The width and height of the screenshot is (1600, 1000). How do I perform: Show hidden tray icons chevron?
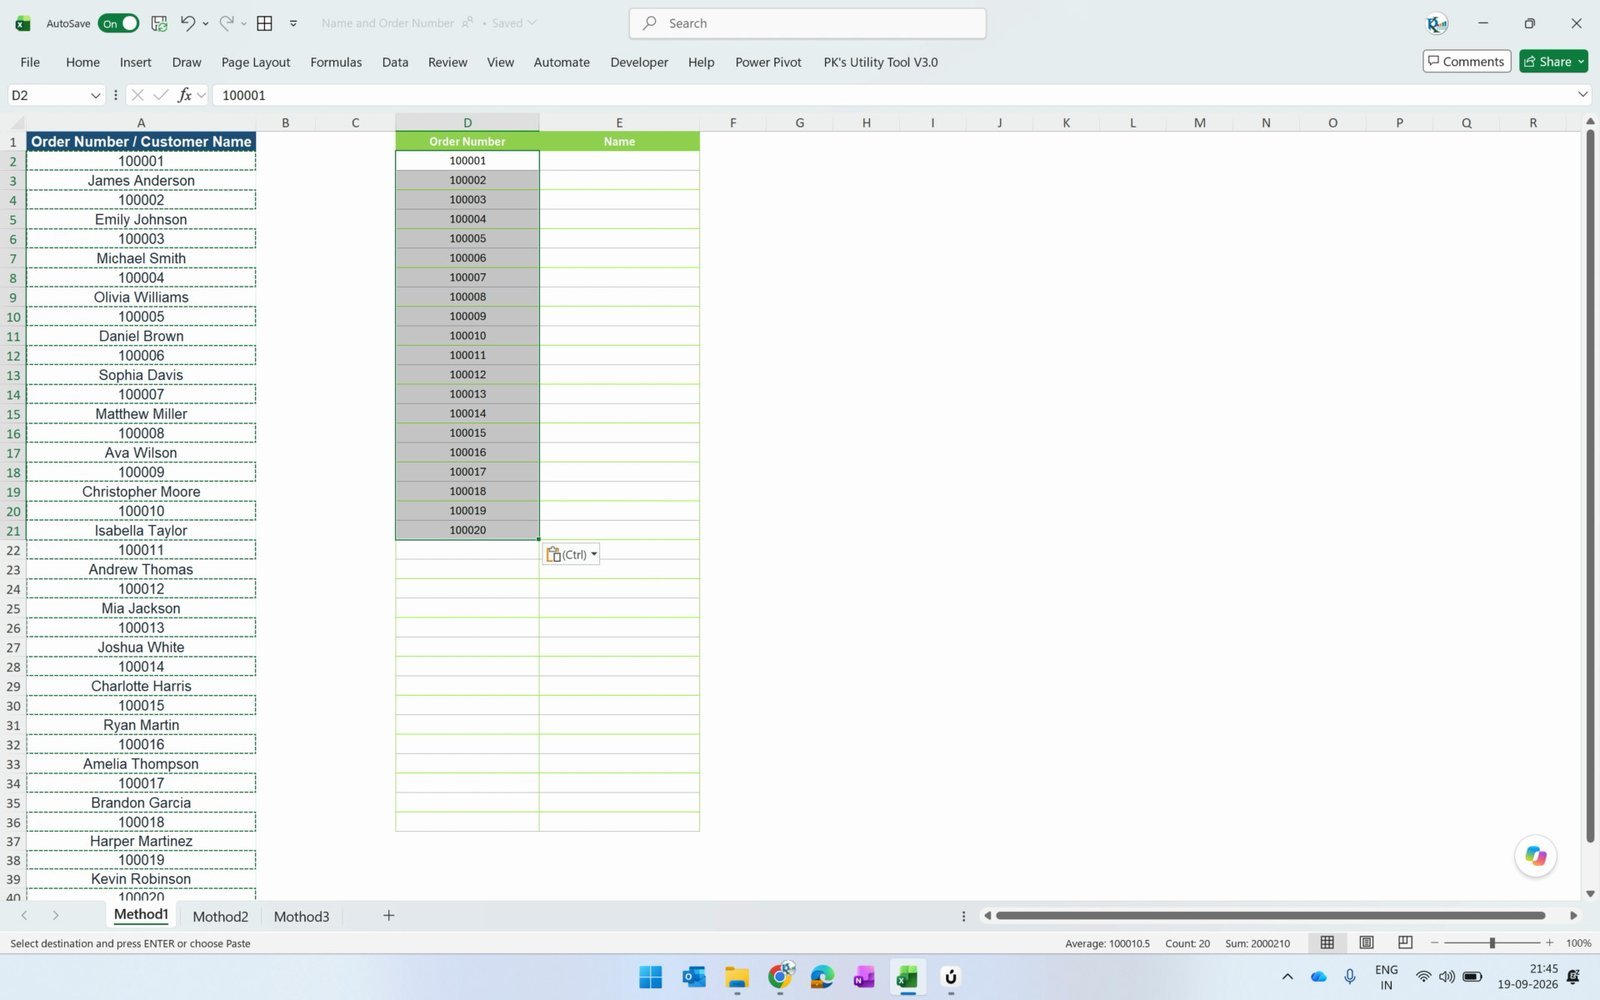[1287, 977]
